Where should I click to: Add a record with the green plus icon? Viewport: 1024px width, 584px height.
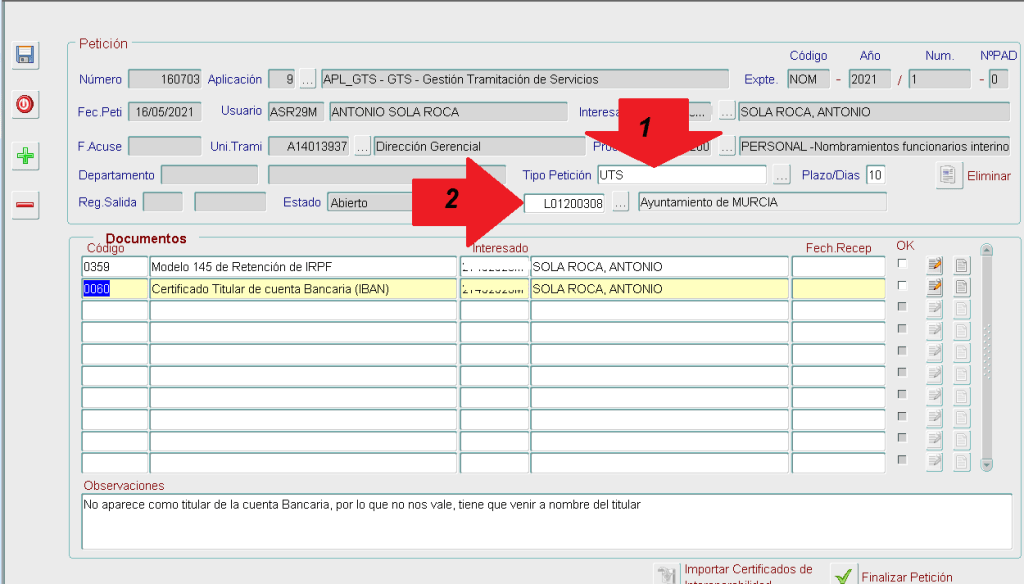click(25, 156)
